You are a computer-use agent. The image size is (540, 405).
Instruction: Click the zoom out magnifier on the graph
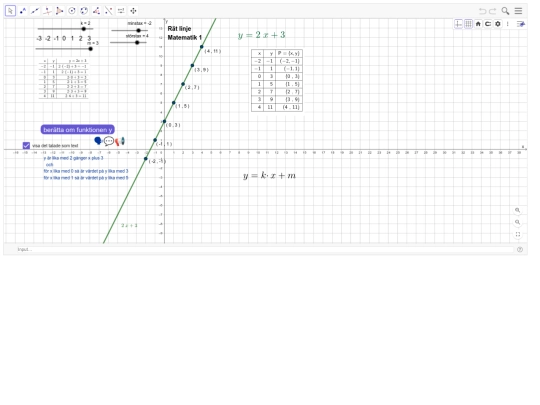coord(518,222)
